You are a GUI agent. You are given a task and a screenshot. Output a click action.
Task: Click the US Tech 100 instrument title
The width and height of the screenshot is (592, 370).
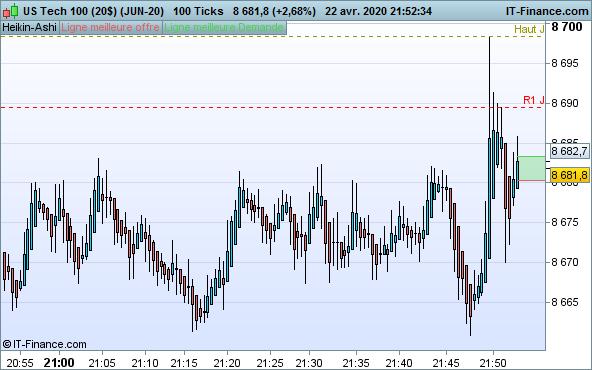tap(93, 11)
